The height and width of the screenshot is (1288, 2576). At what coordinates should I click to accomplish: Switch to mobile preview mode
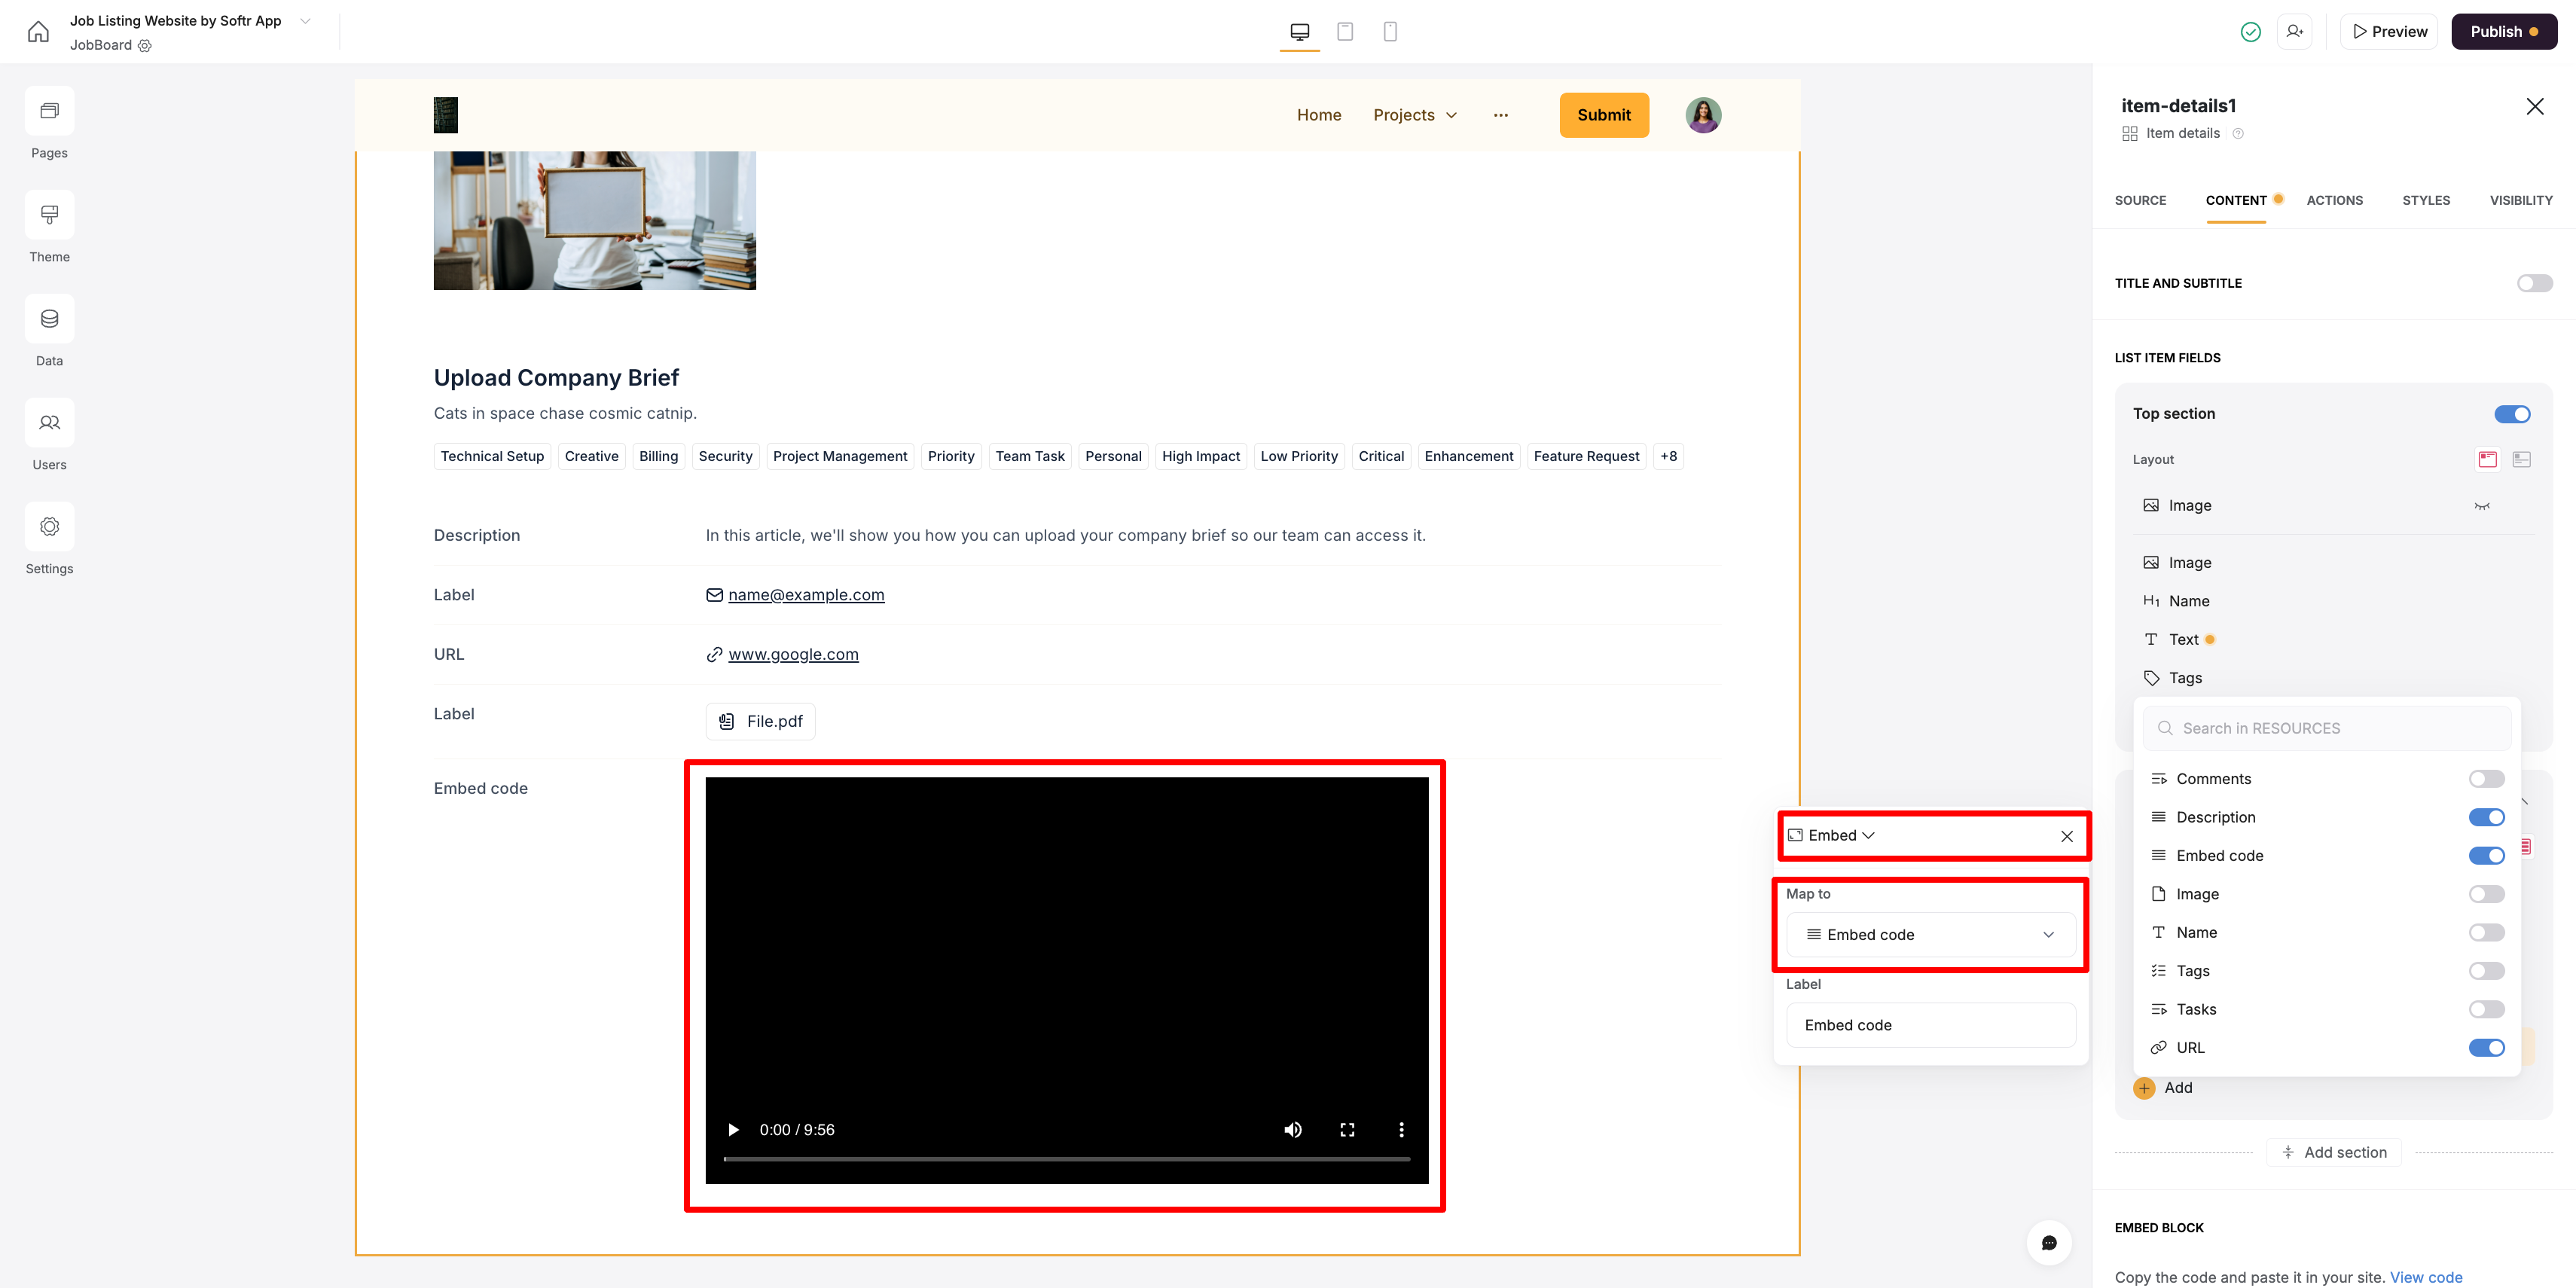tap(1390, 32)
